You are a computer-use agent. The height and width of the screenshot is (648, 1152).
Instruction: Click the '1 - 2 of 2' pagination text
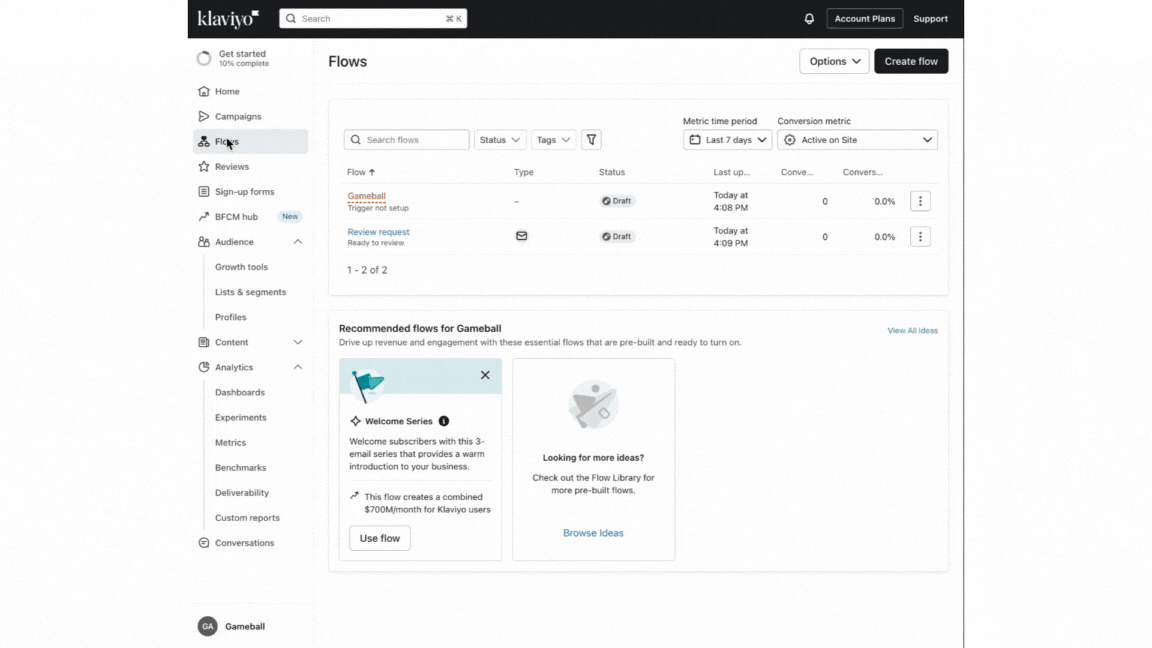(x=367, y=270)
